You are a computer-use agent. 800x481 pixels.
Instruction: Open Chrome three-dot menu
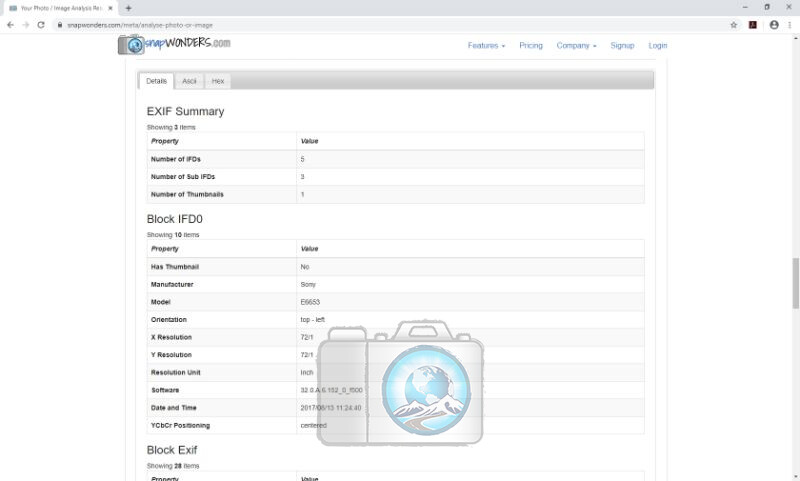[x=790, y=25]
